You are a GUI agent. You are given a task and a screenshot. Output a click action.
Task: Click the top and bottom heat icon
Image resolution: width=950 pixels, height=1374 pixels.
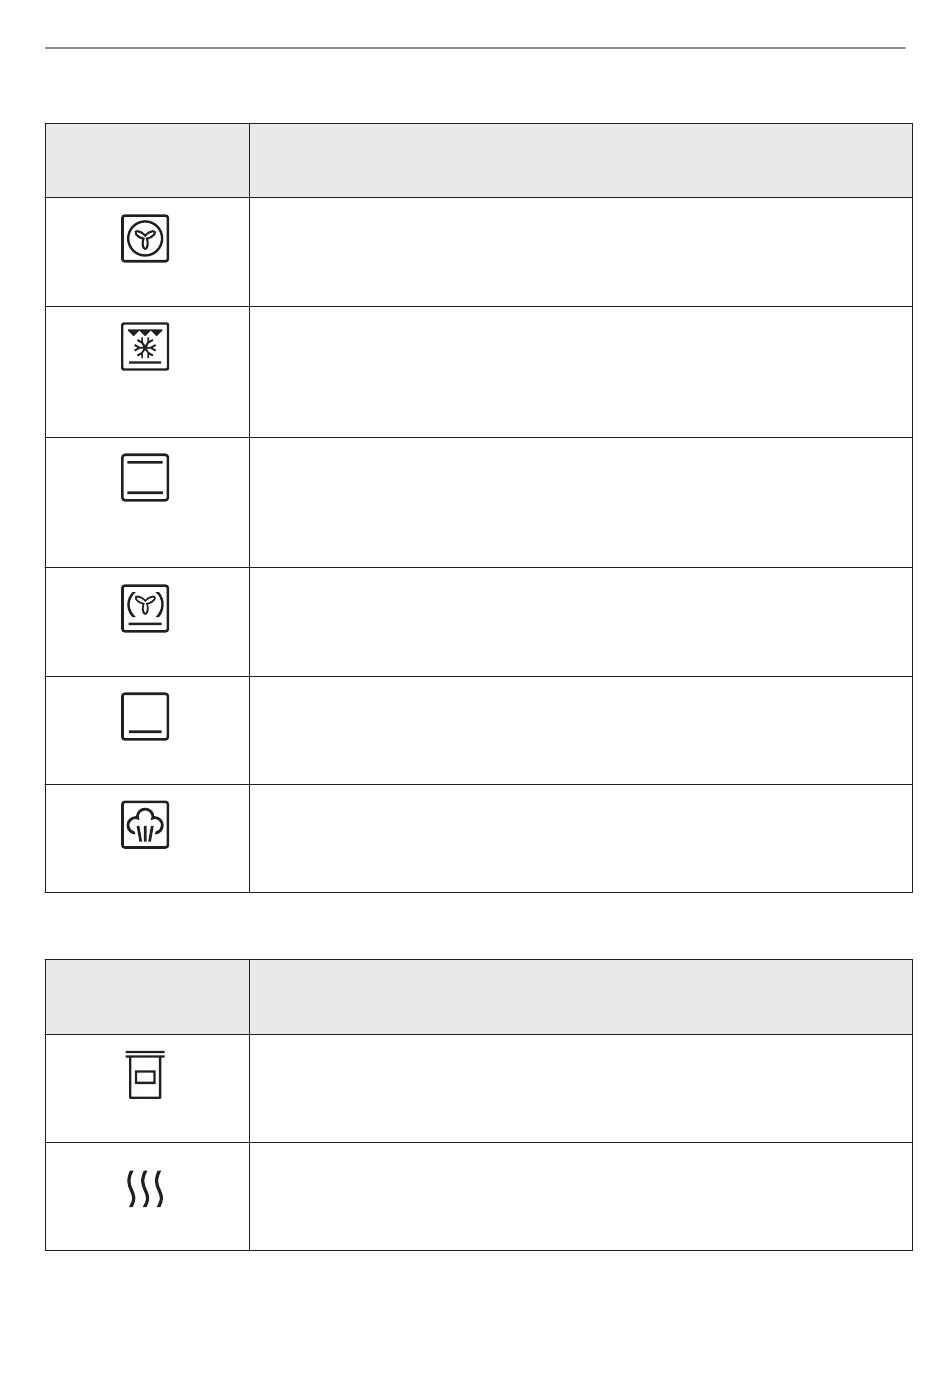point(145,477)
